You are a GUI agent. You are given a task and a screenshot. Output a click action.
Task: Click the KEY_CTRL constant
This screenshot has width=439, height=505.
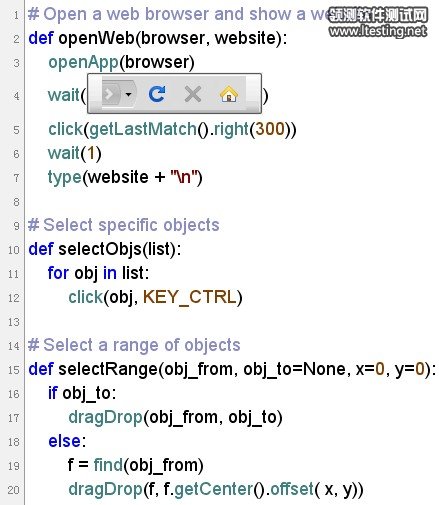tap(189, 297)
